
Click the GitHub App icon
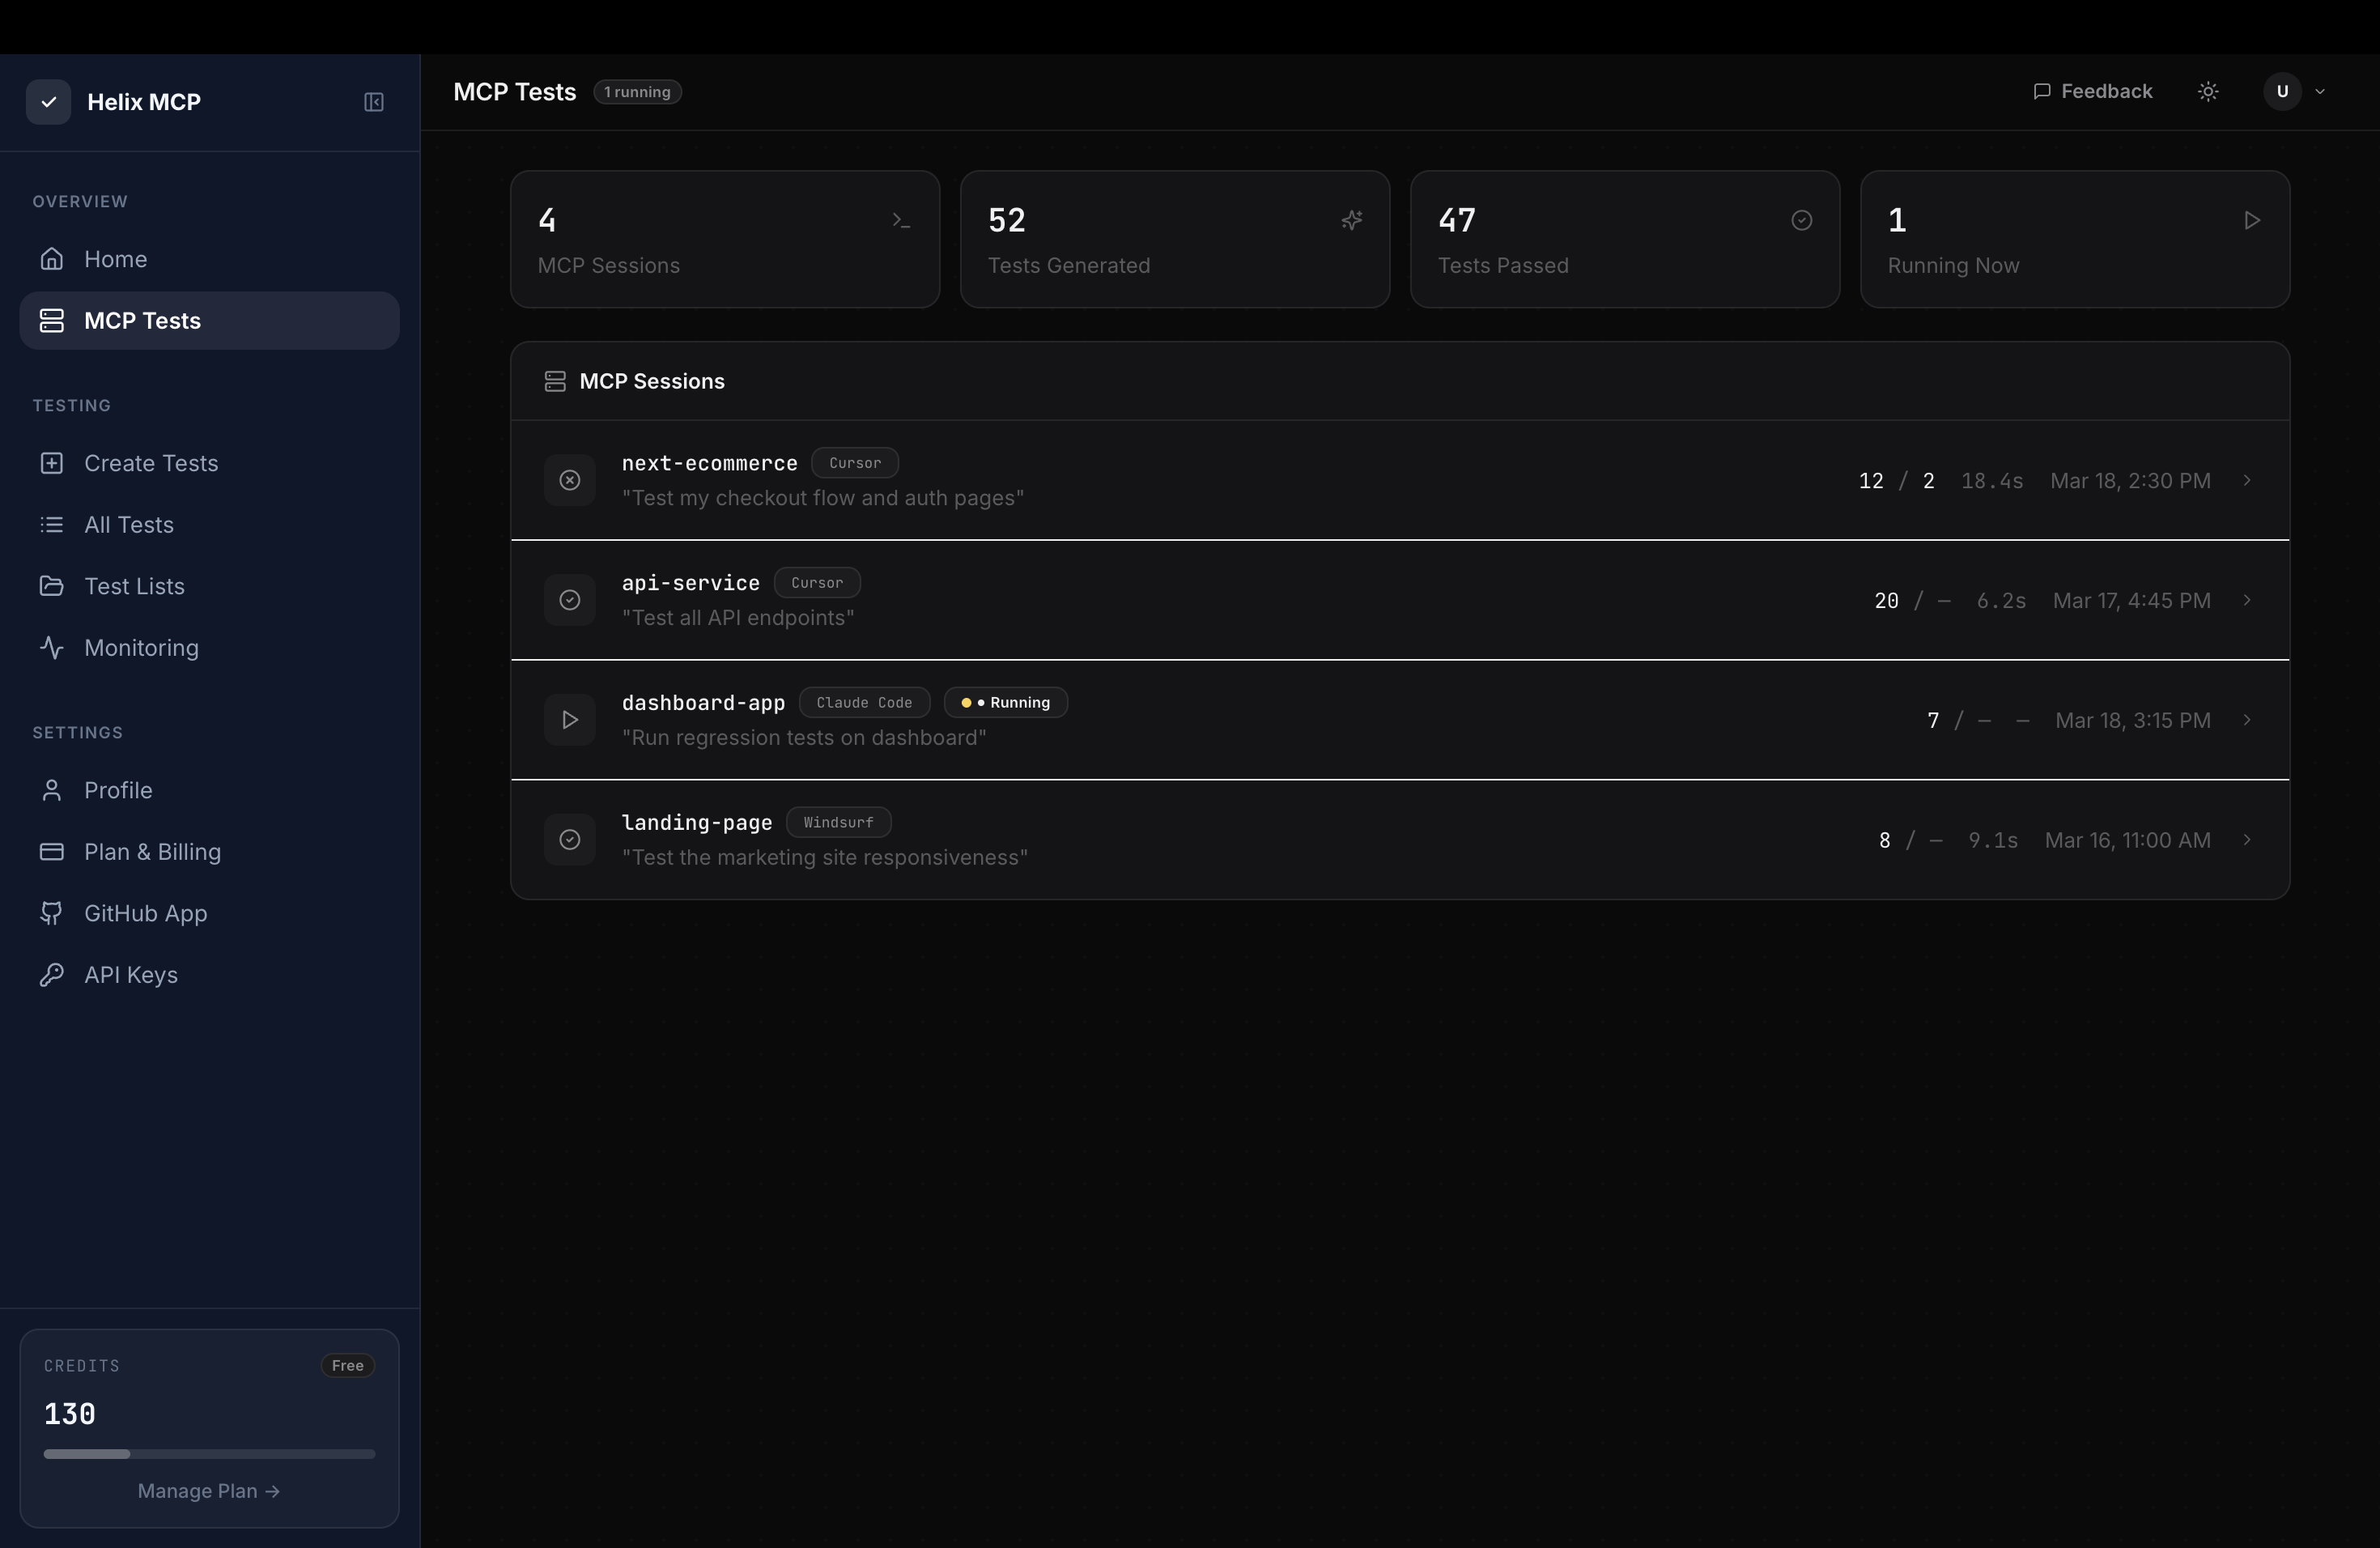click(52, 913)
